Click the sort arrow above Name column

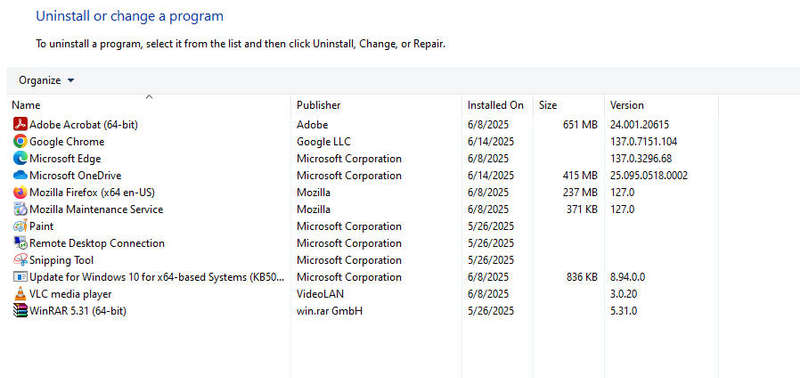click(x=149, y=96)
